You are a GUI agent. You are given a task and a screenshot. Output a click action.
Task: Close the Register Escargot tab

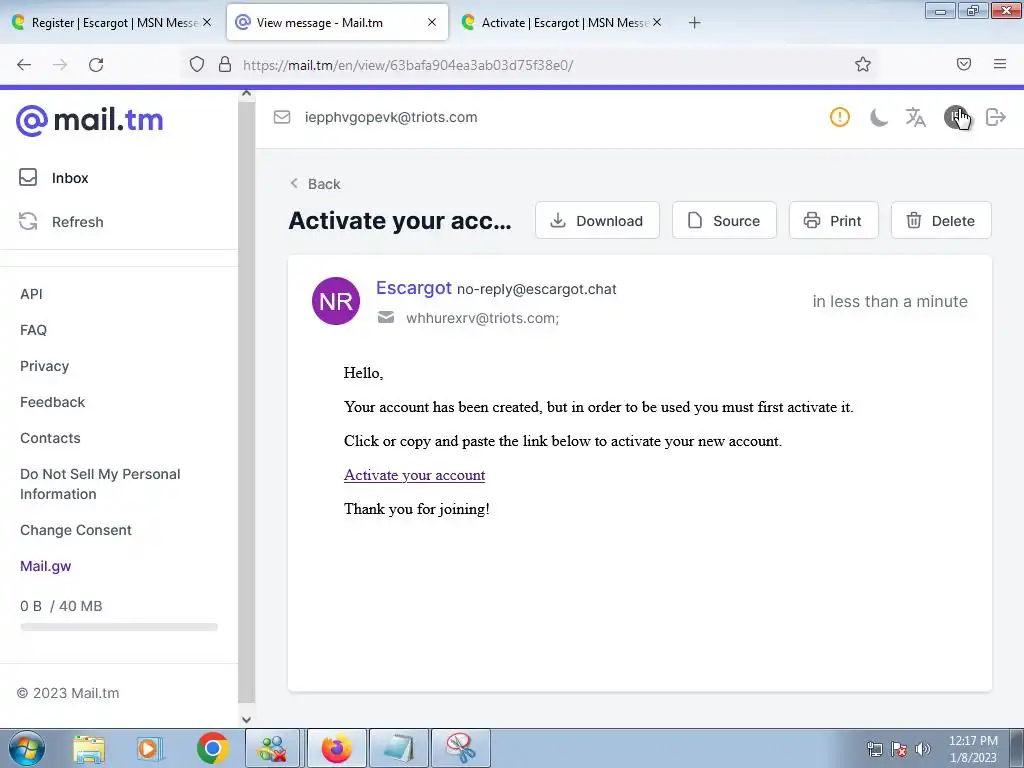tap(206, 22)
